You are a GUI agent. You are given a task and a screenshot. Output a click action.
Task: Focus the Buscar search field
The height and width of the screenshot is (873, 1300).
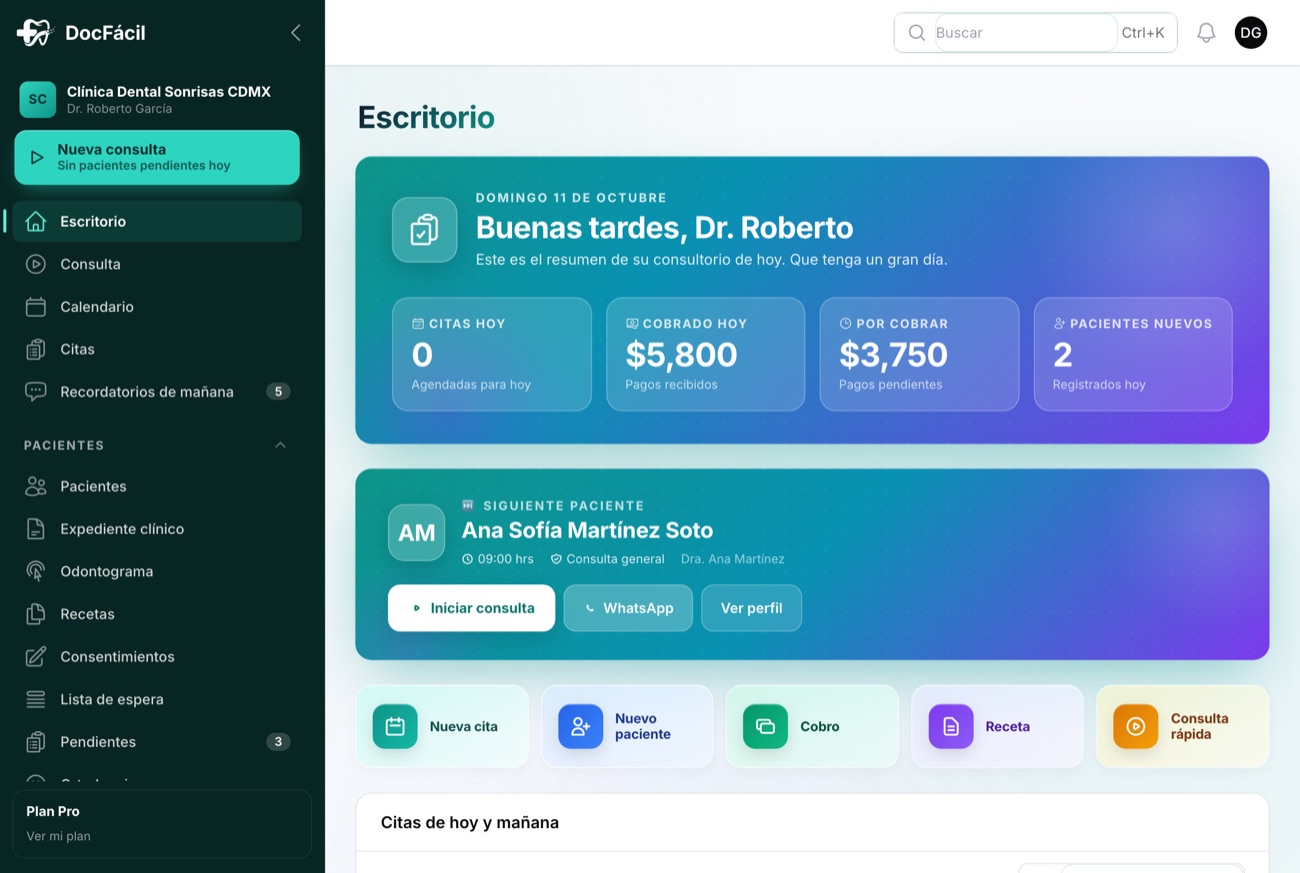coord(1026,33)
